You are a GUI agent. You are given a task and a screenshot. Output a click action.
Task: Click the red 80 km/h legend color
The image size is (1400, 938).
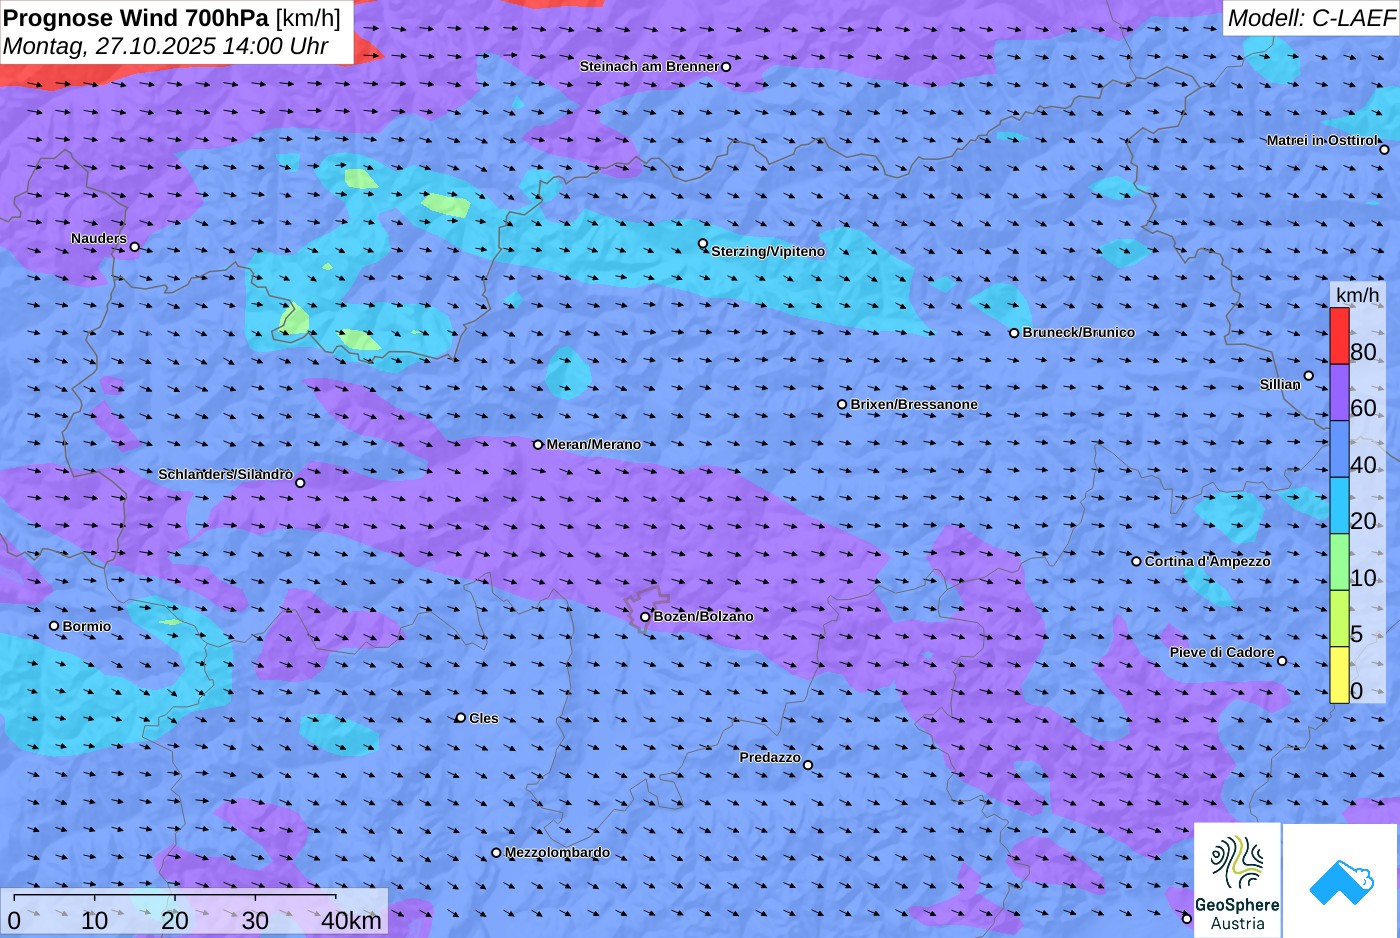(1339, 335)
